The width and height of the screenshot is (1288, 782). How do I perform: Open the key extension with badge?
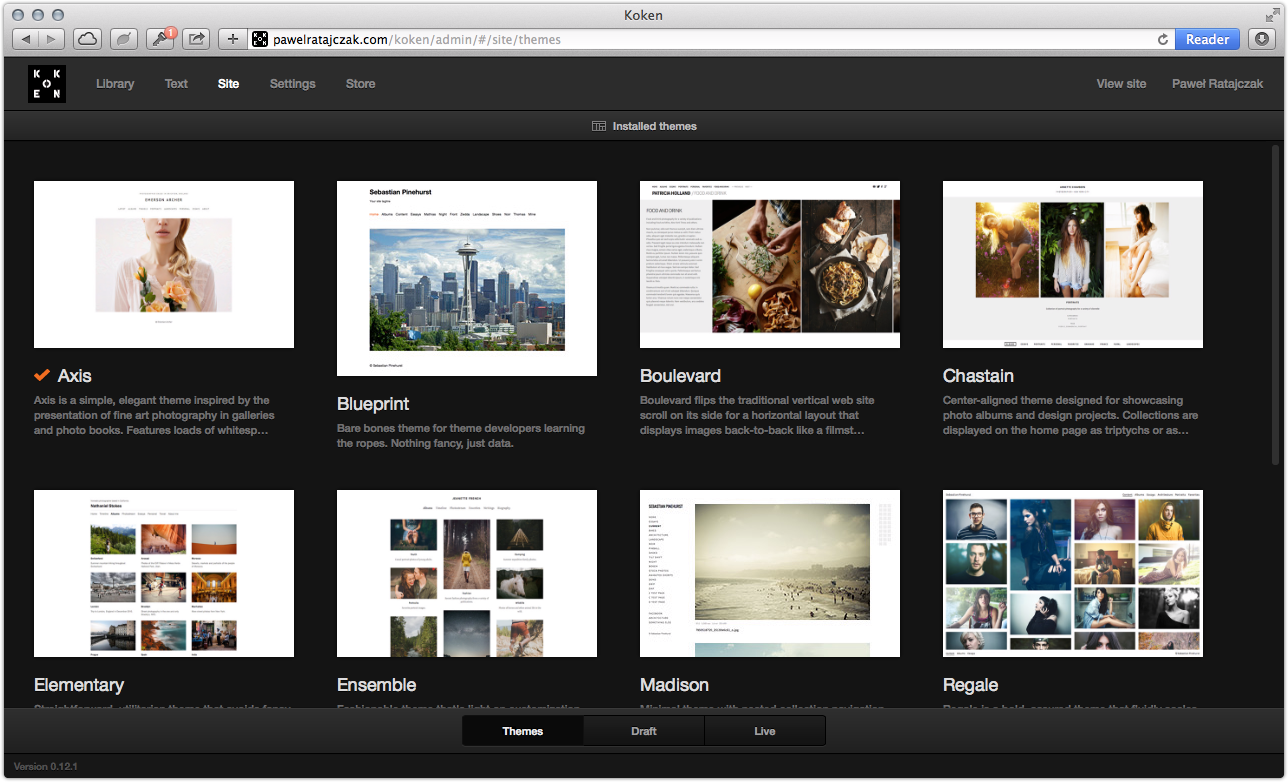[161, 39]
